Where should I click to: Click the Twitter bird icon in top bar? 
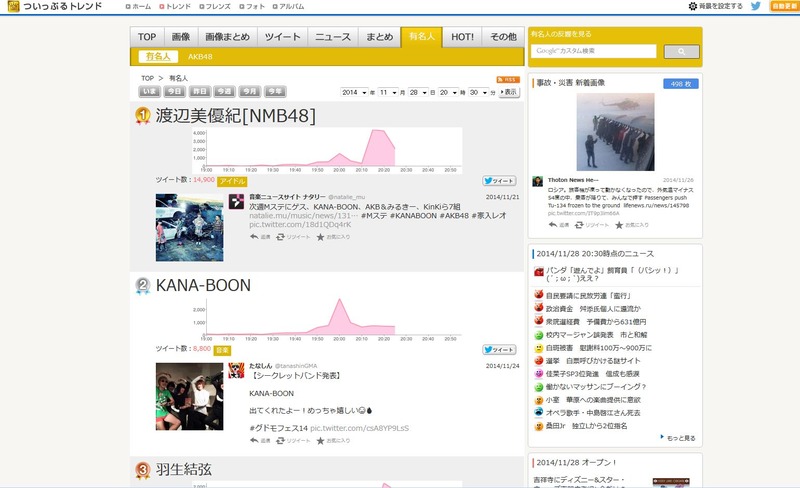[x=756, y=6]
